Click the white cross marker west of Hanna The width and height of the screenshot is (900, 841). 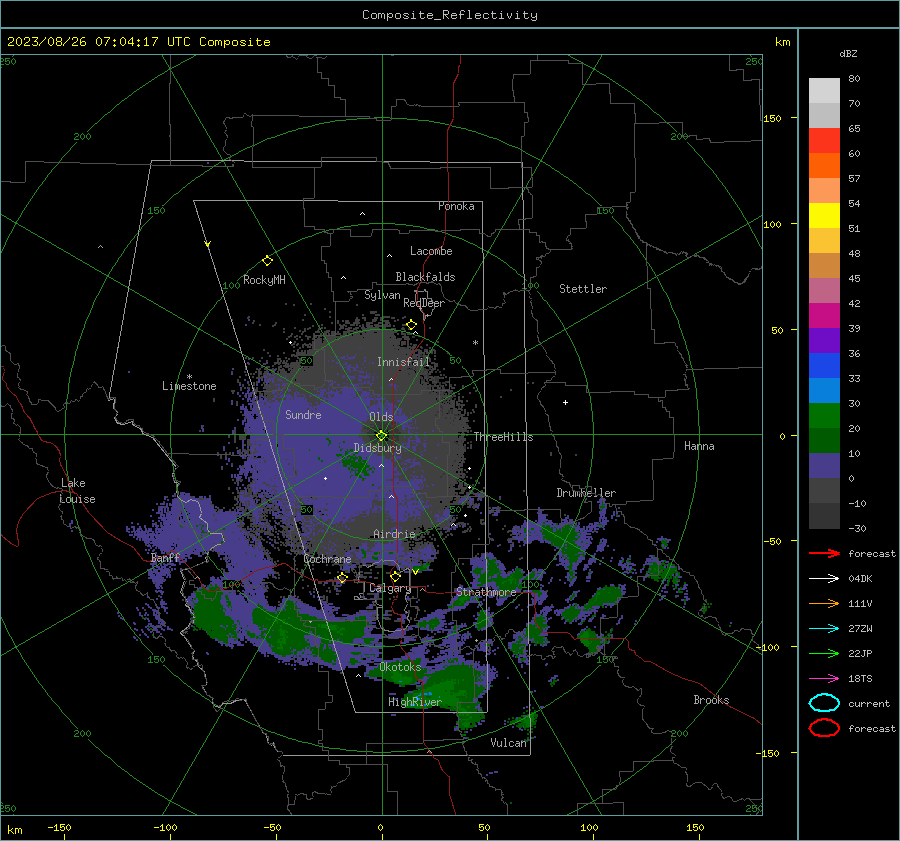tap(565, 402)
